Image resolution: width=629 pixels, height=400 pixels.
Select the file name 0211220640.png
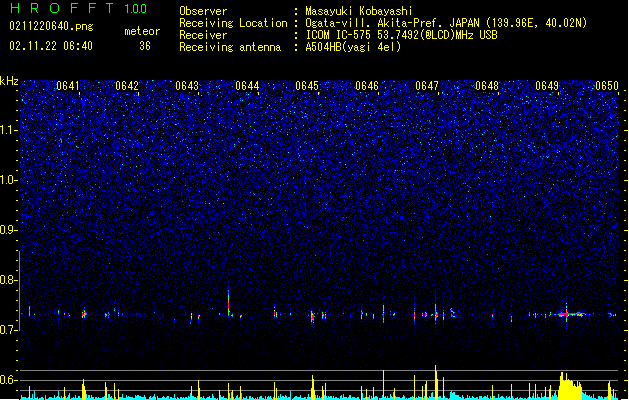pos(51,26)
